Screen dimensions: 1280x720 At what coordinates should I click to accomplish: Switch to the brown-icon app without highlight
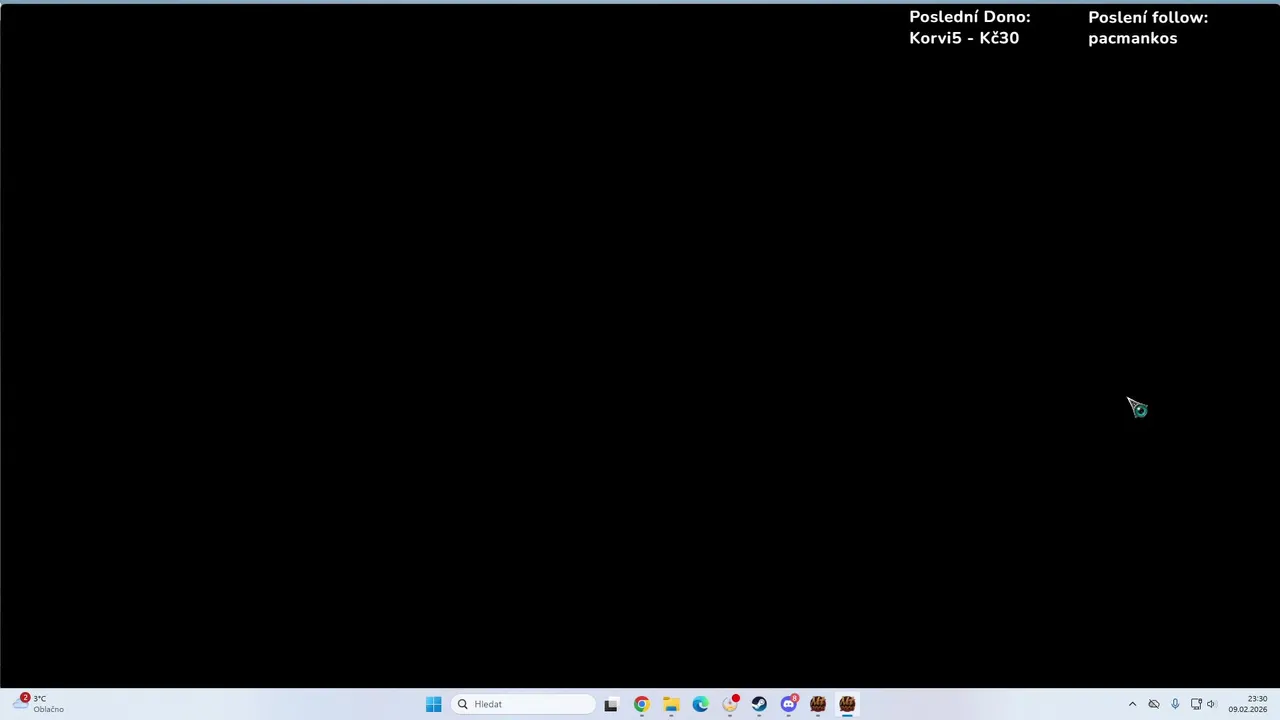818,704
